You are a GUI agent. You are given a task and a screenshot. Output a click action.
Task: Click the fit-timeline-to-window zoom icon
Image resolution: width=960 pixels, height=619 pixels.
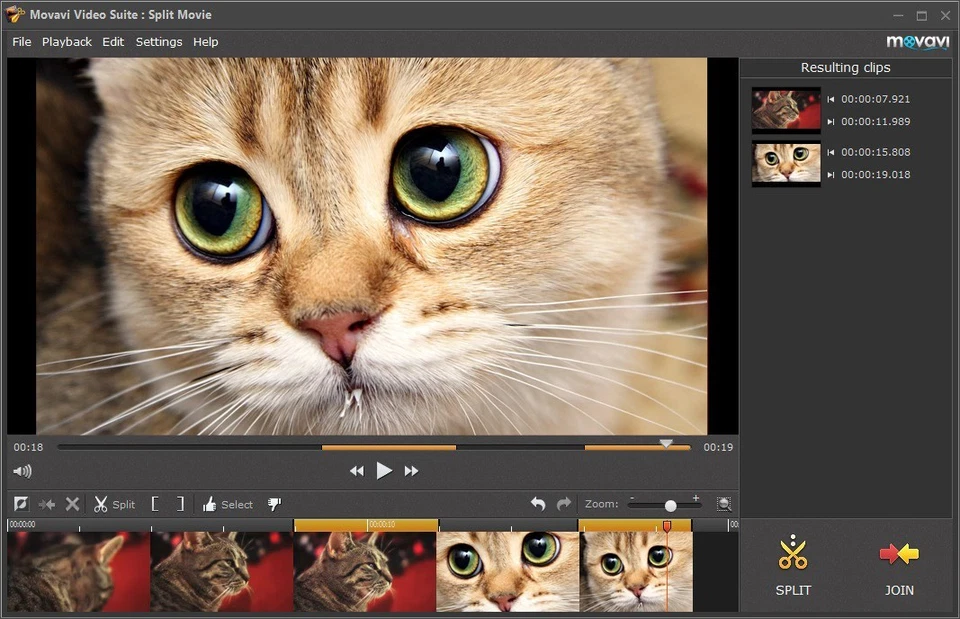(723, 504)
